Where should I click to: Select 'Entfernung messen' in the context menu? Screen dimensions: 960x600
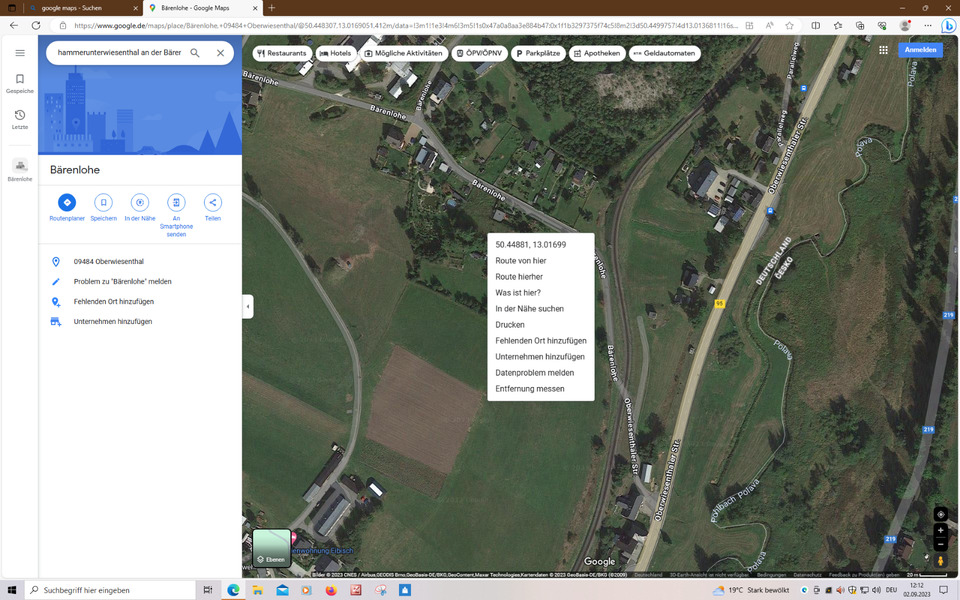tap(530, 389)
